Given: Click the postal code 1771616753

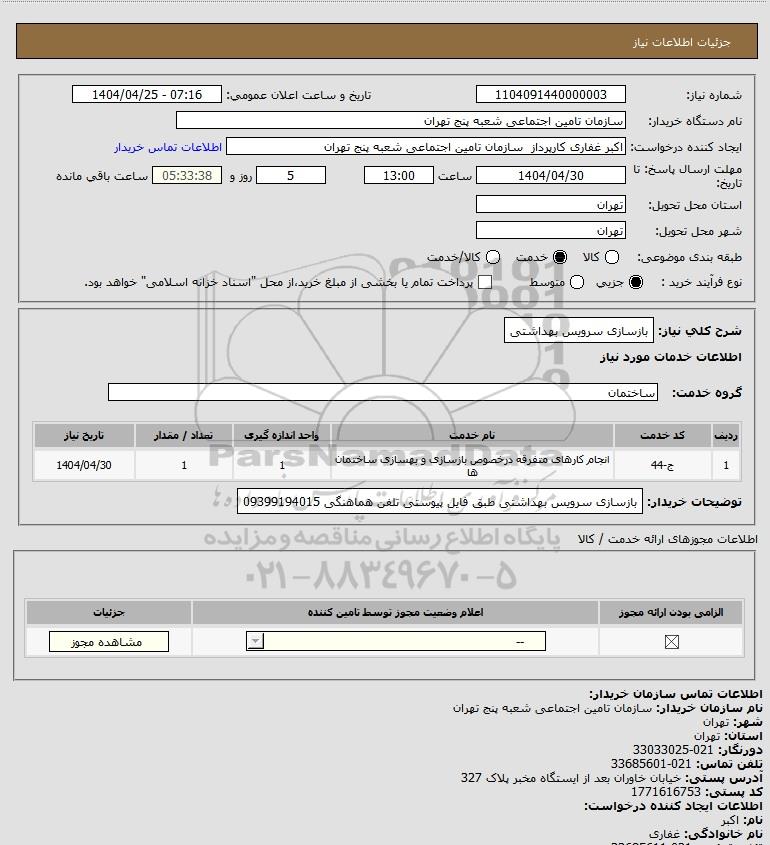Looking at the screenshot, I should [666, 792].
